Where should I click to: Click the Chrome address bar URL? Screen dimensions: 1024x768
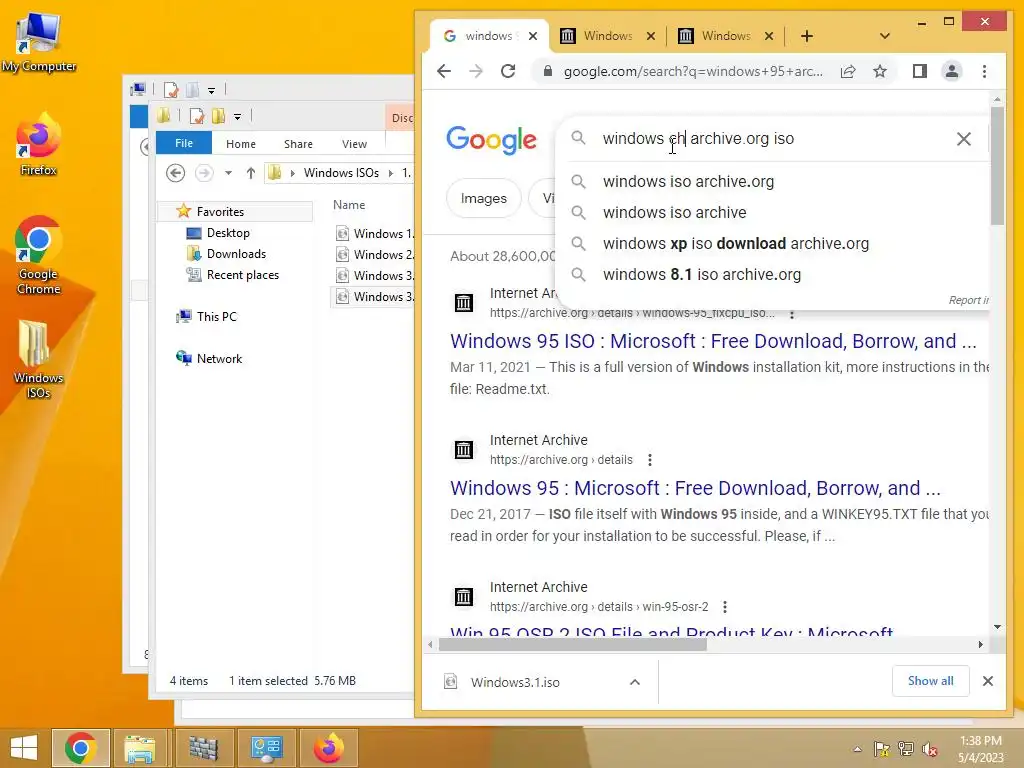pyautogui.click(x=693, y=71)
